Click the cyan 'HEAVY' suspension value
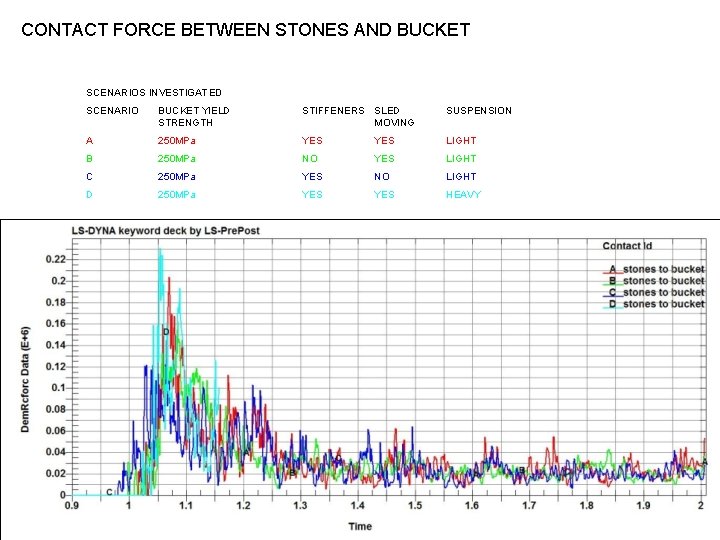Viewport: 720px width, 540px height. coord(463,194)
